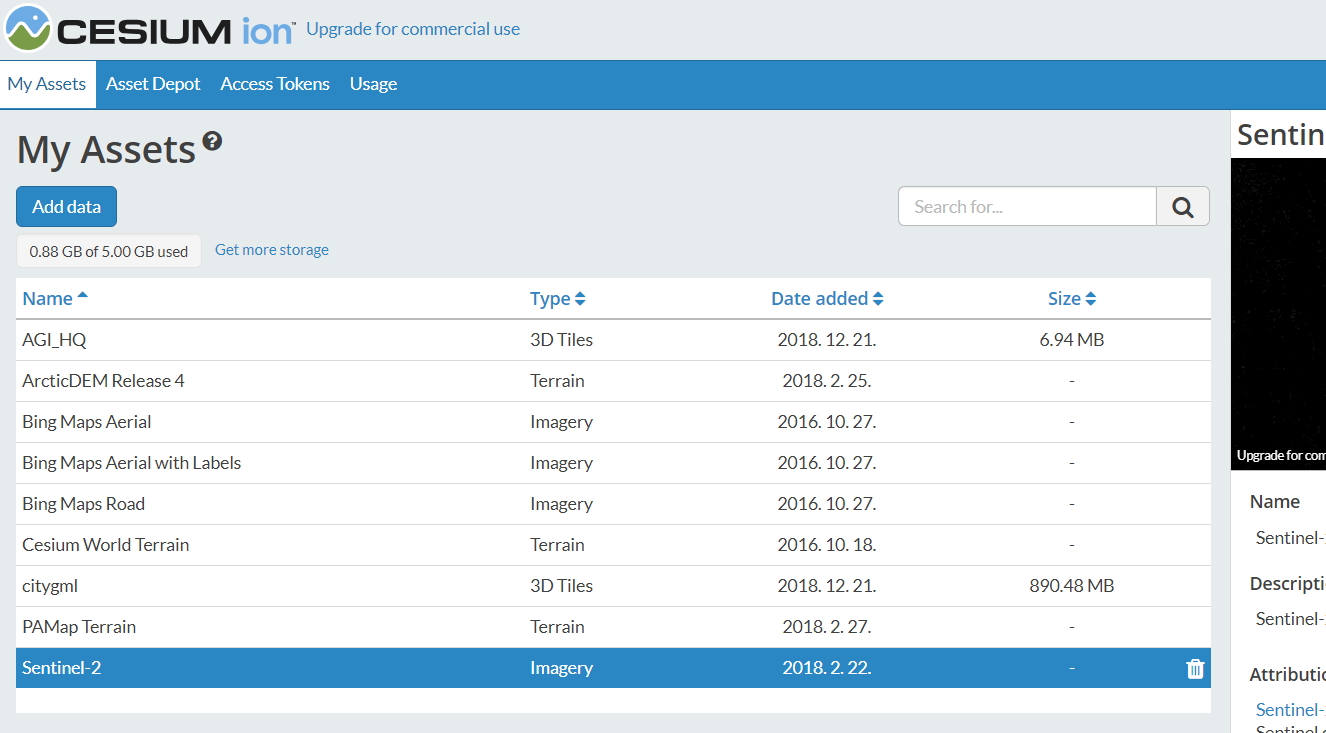Click the 6.94 MB size cell
This screenshot has width=1326, height=733.
pyautogui.click(x=1072, y=340)
